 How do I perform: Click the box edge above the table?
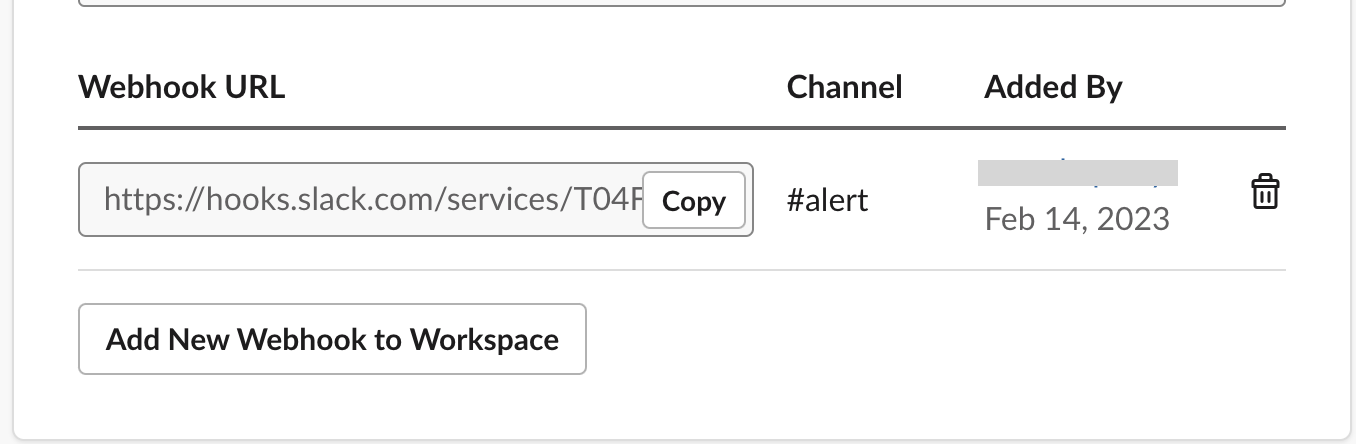pyautogui.click(x=682, y=5)
